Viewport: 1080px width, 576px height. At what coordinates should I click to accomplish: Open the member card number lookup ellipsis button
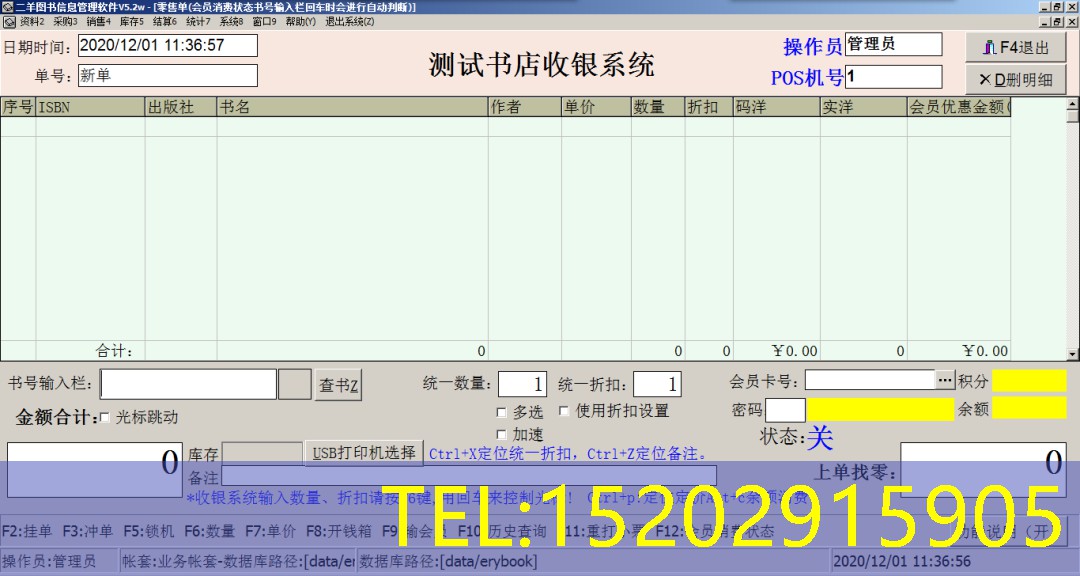(x=945, y=380)
